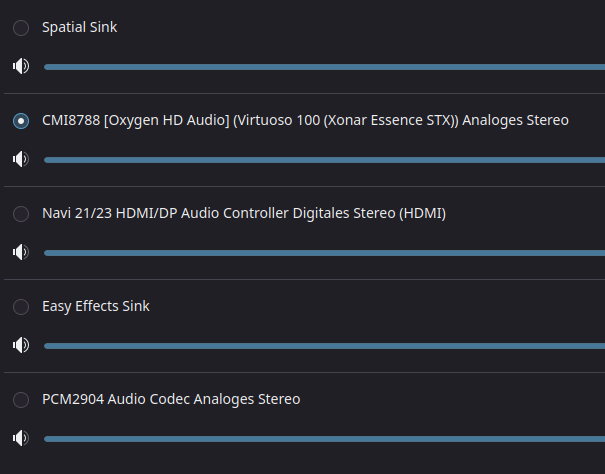
Task: Mute the Easy Effects Sink speaker icon
Action: (x=21, y=345)
